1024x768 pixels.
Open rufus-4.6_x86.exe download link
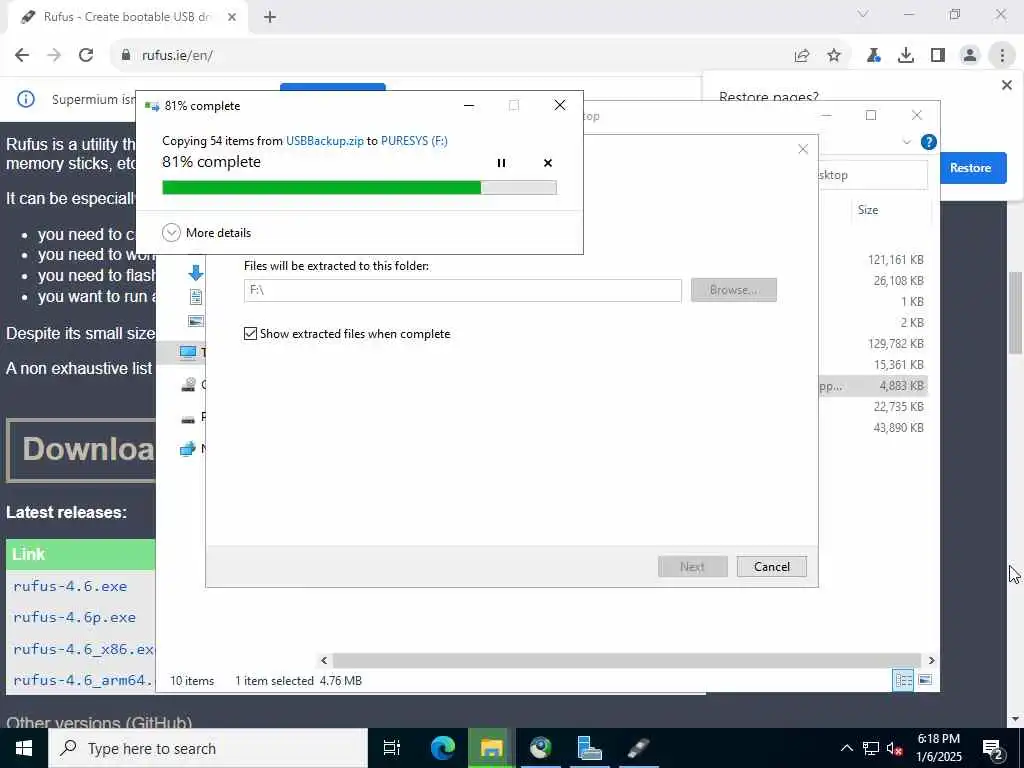(84, 648)
